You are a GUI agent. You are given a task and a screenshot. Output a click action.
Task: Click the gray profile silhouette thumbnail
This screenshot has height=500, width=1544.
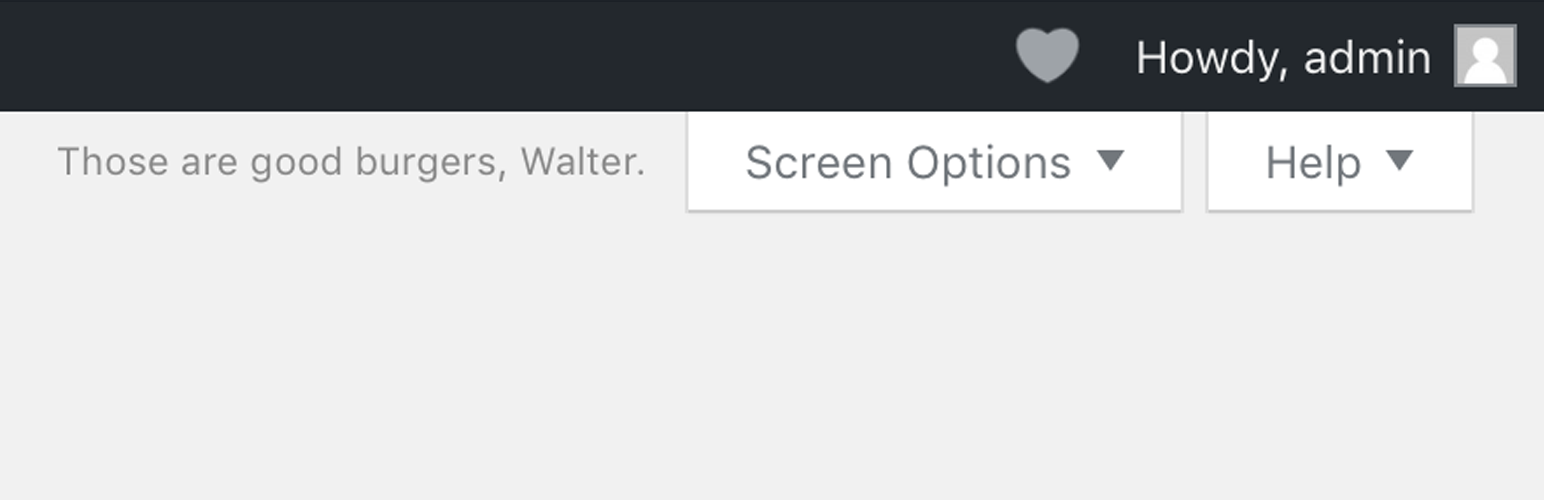click(1485, 56)
